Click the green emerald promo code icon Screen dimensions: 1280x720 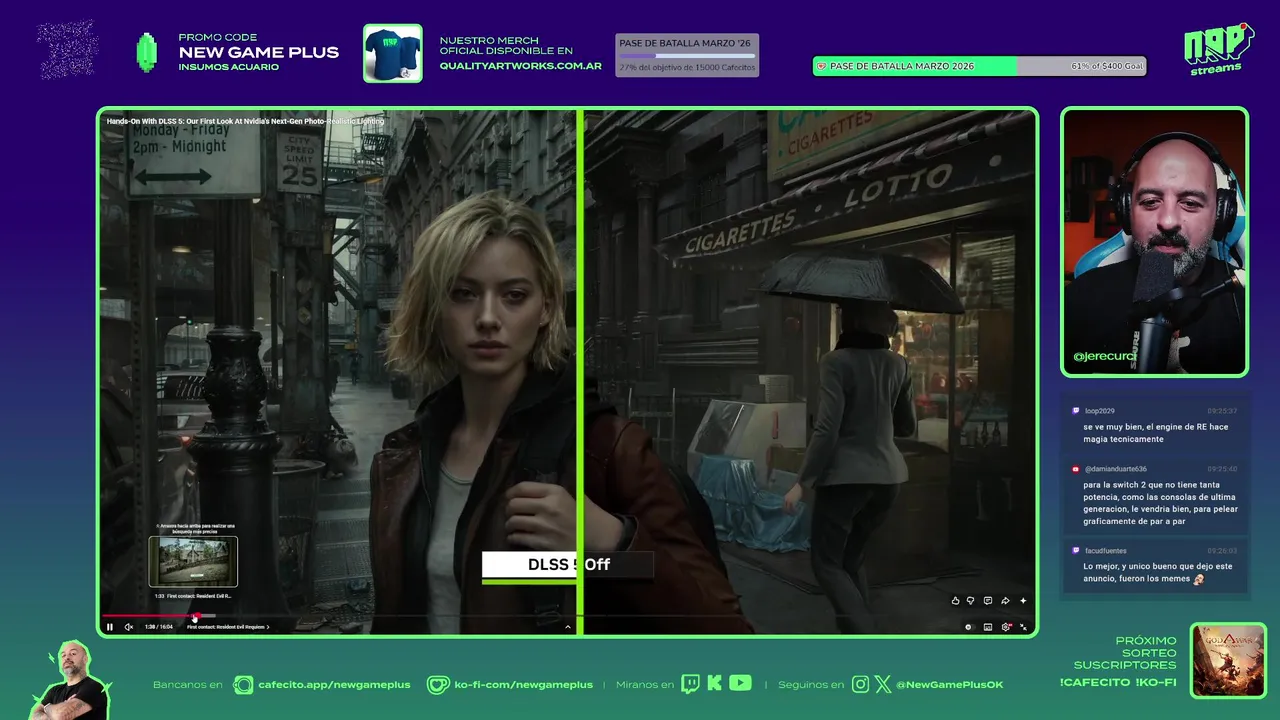coord(147,53)
